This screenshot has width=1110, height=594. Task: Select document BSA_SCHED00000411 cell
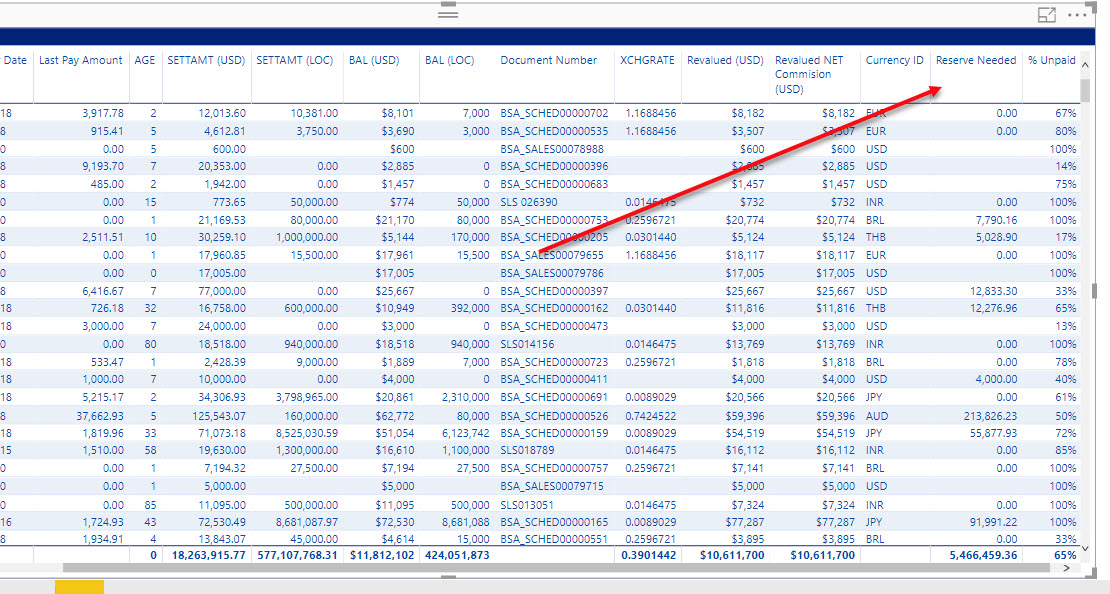(x=554, y=379)
